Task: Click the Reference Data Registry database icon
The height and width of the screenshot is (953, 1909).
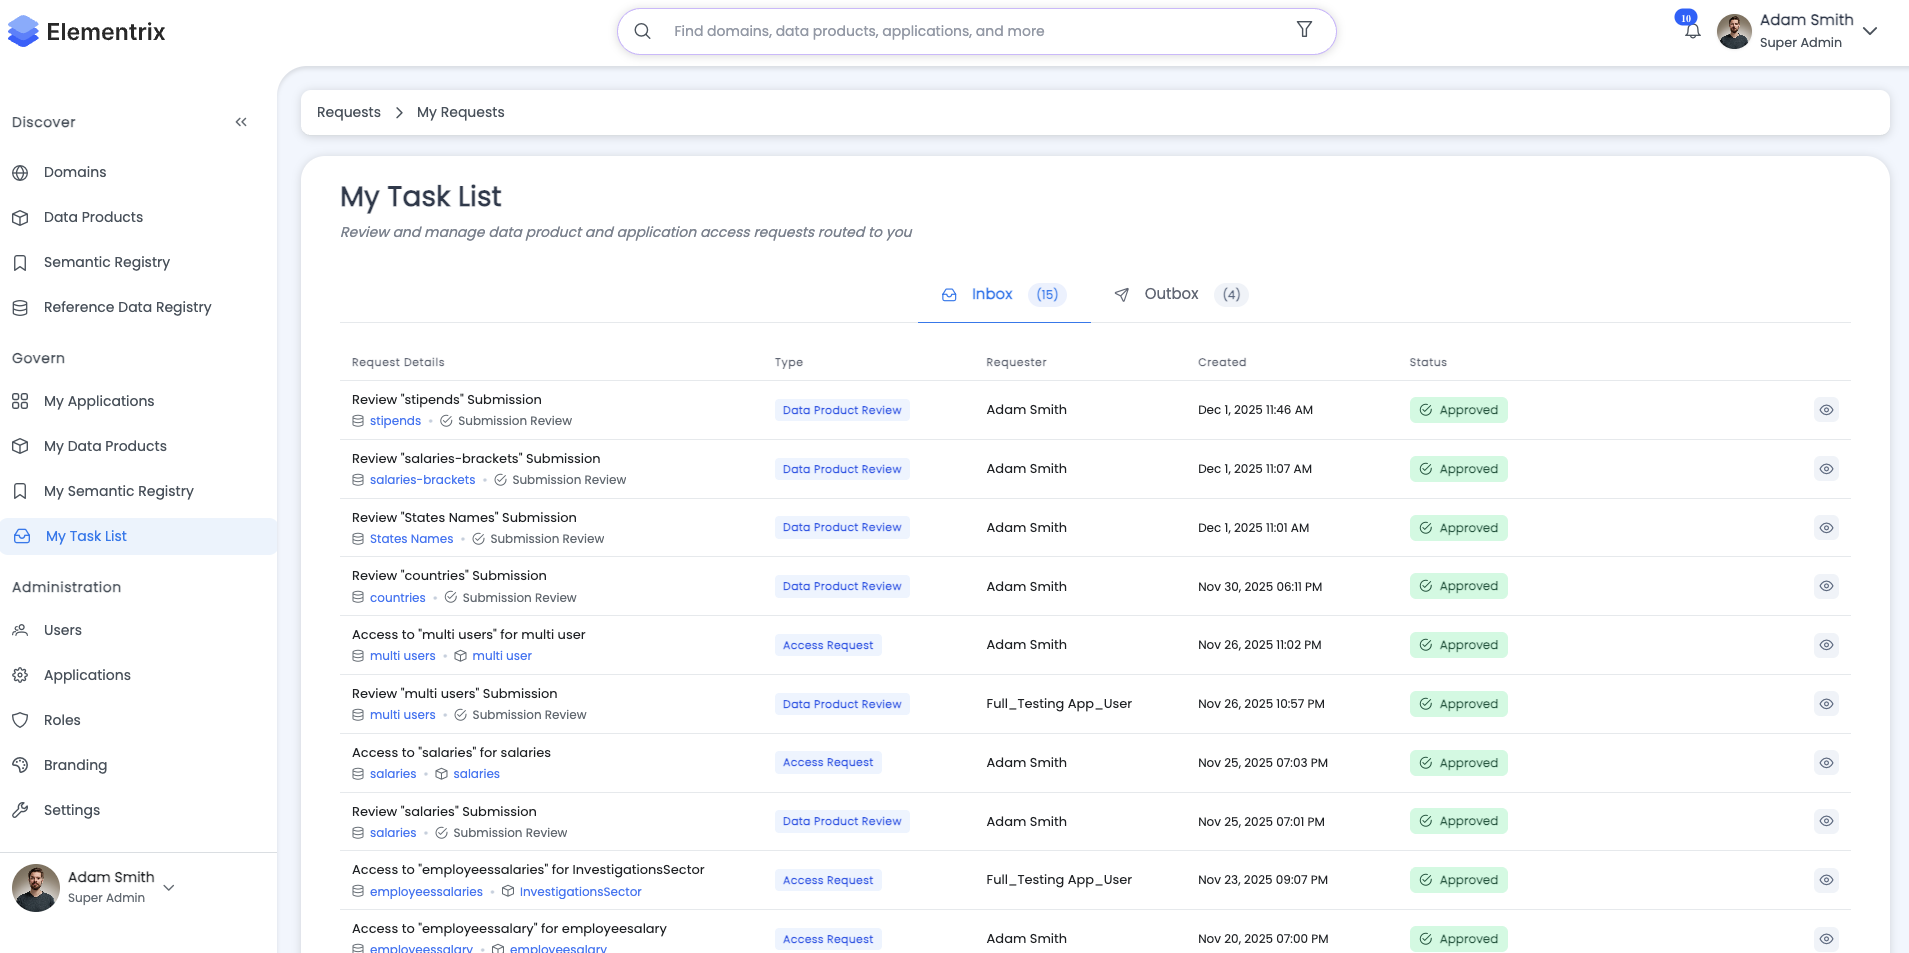Action: click(20, 308)
